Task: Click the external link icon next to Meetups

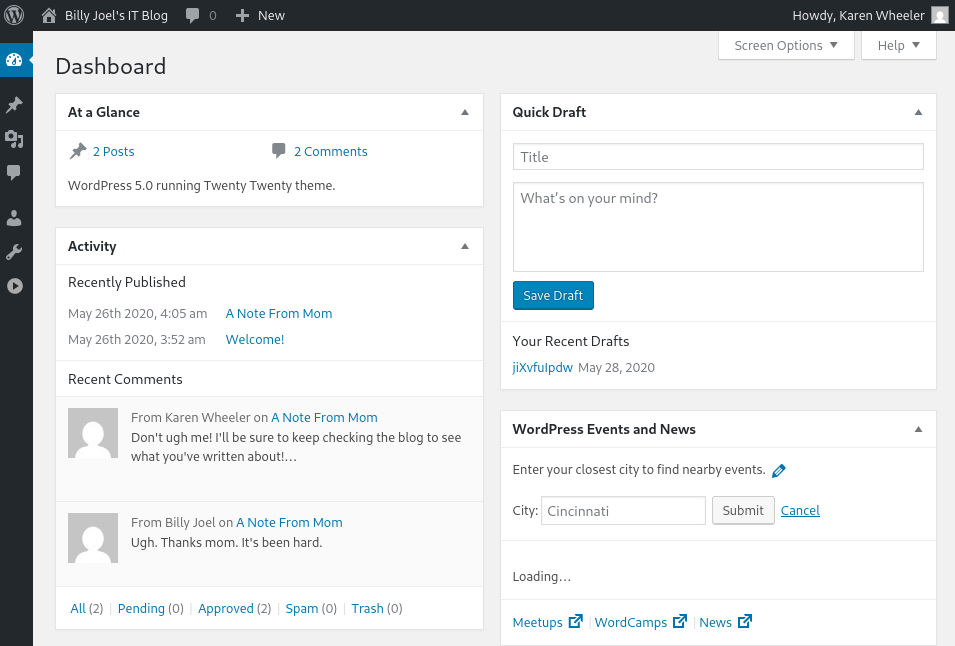Action: (576, 622)
